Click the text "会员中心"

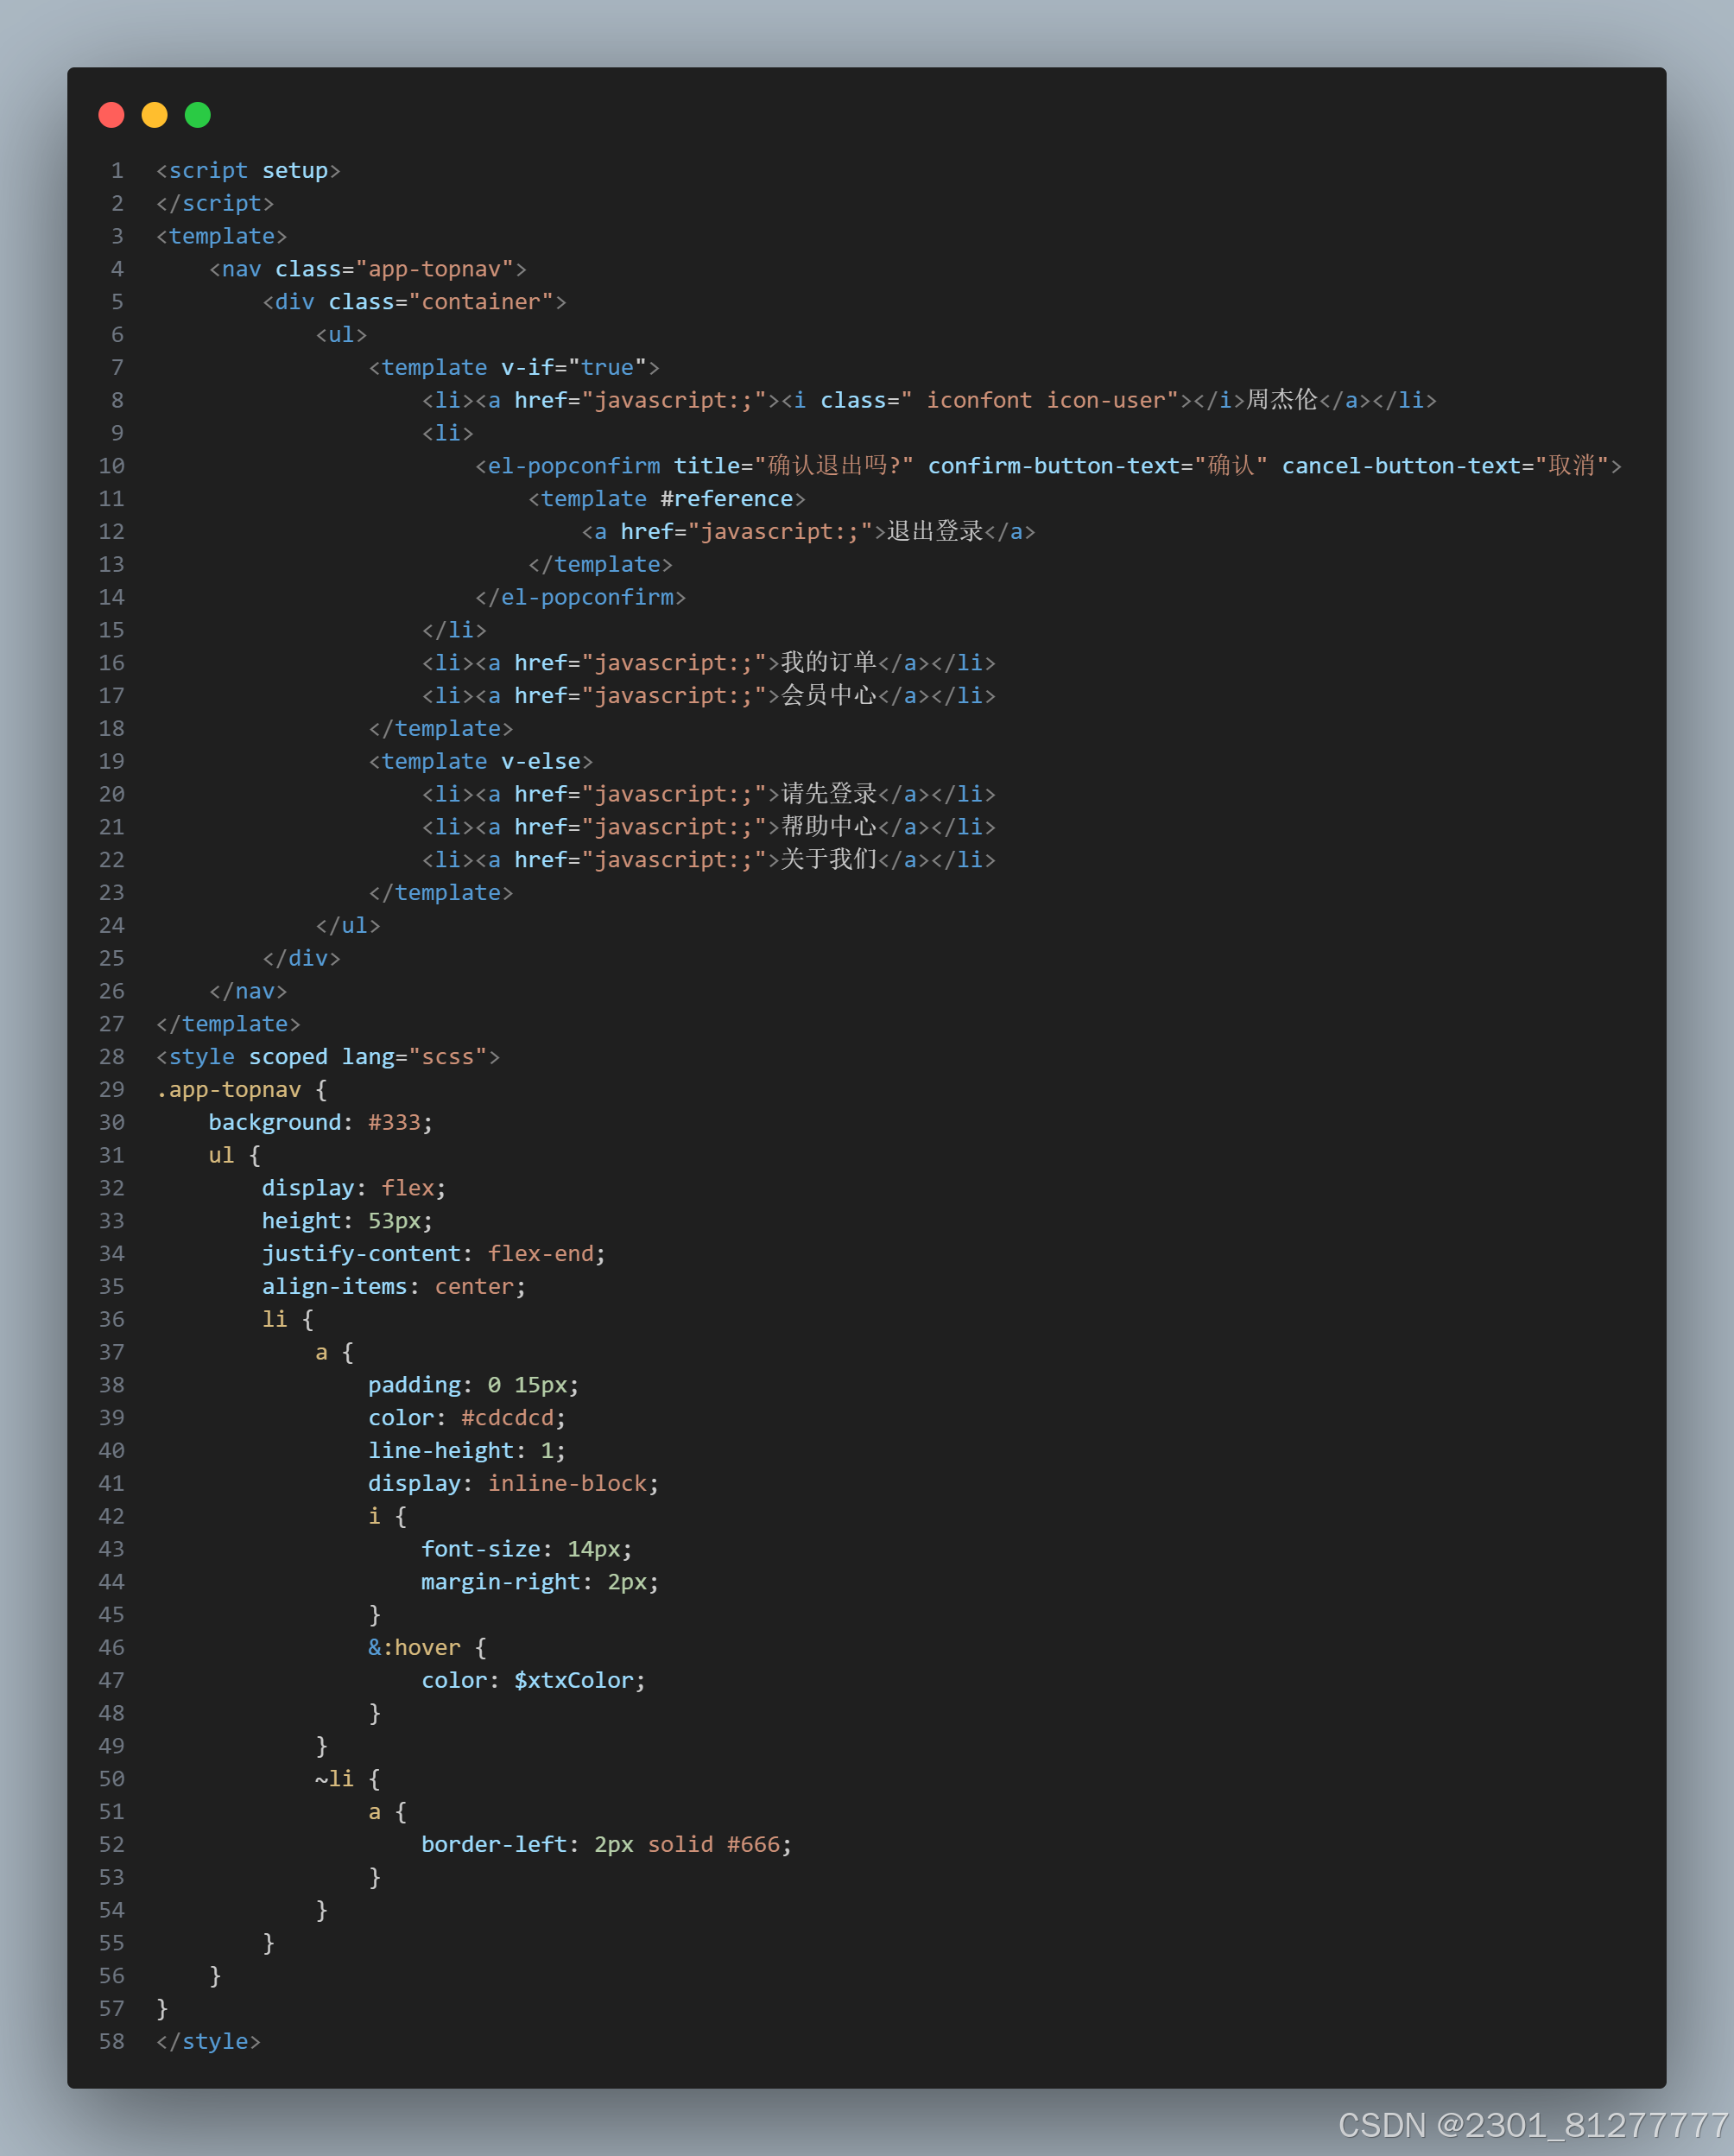[829, 695]
